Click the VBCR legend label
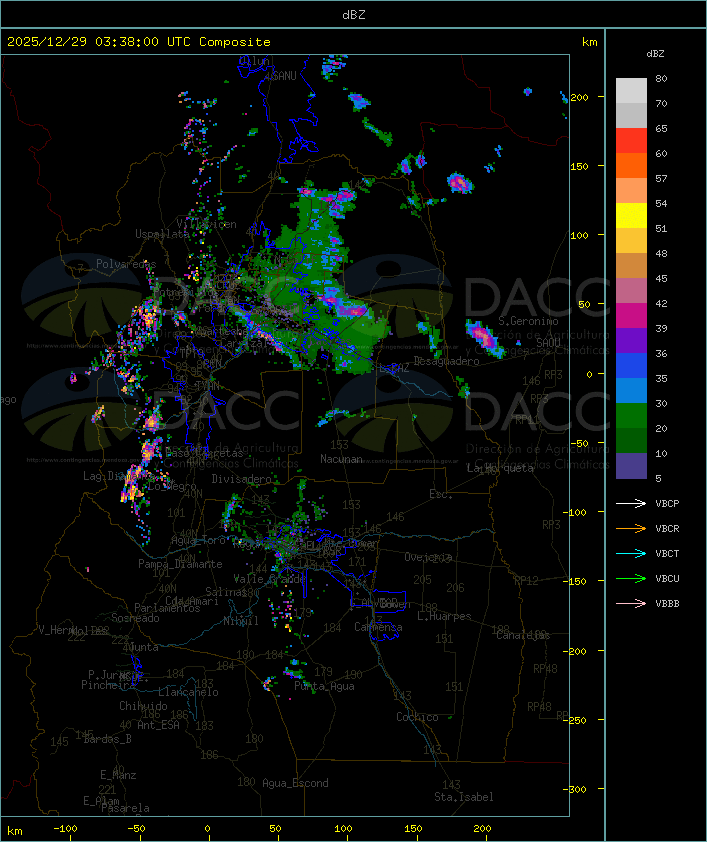Screen dimensions: 707x842 click(667, 528)
